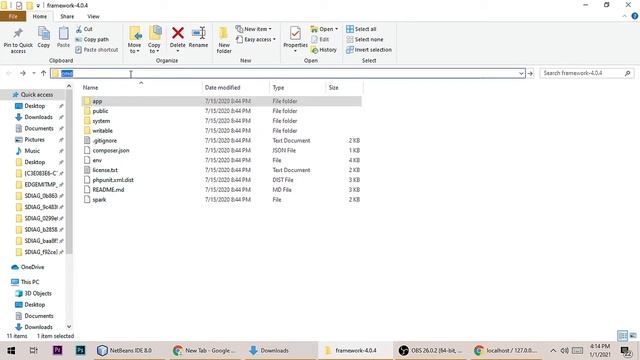Viewport: 640px width, 360px height.
Task: Click Select all
Action: (x=361, y=29)
